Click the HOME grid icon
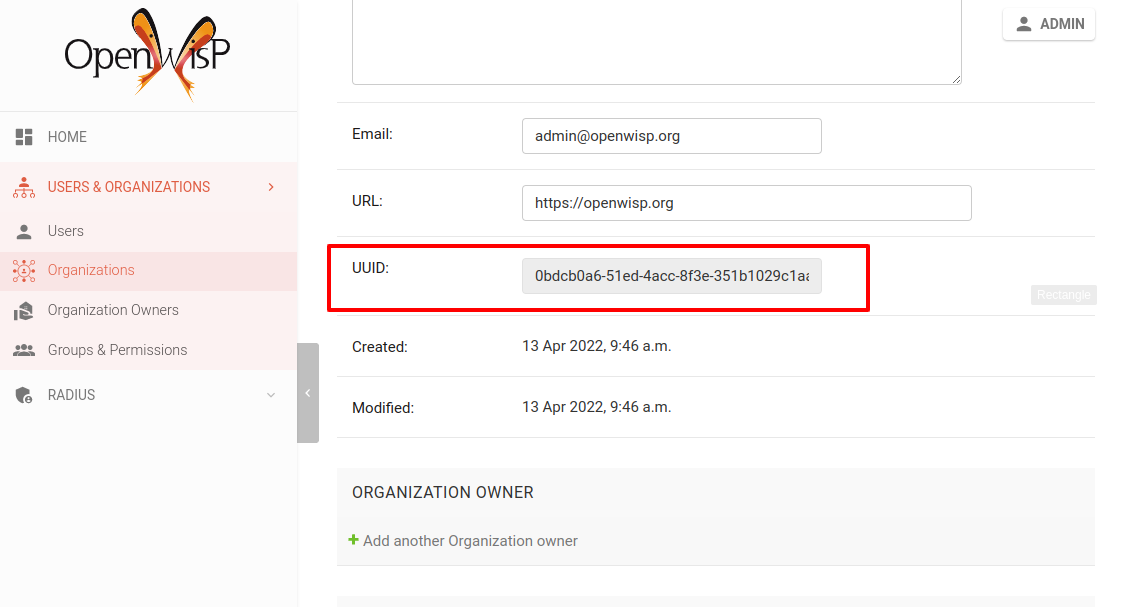1127x607 pixels. (x=24, y=136)
